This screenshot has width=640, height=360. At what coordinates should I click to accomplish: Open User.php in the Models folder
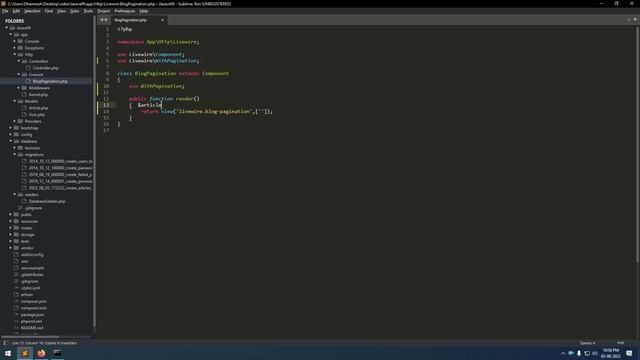[37, 115]
